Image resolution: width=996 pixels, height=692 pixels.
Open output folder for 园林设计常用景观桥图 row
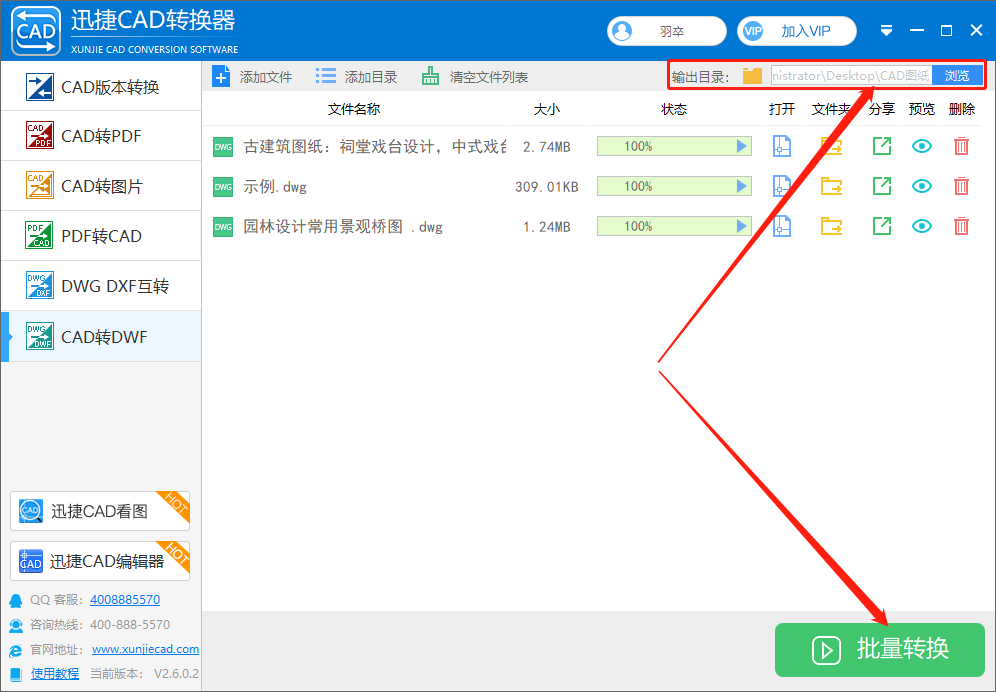831,226
